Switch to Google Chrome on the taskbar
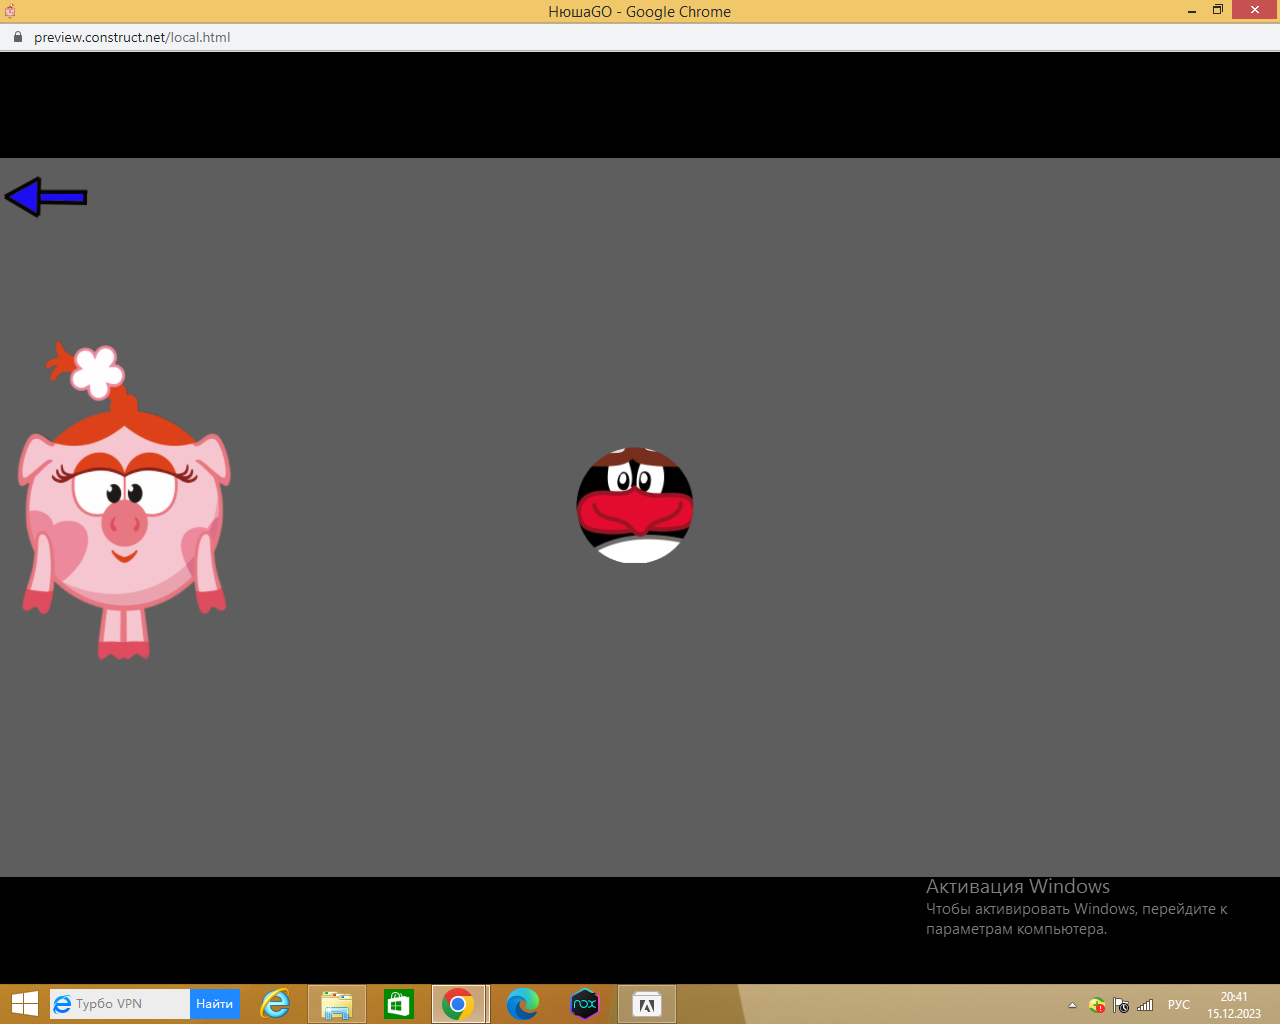This screenshot has height=1024, width=1280. pos(458,1004)
